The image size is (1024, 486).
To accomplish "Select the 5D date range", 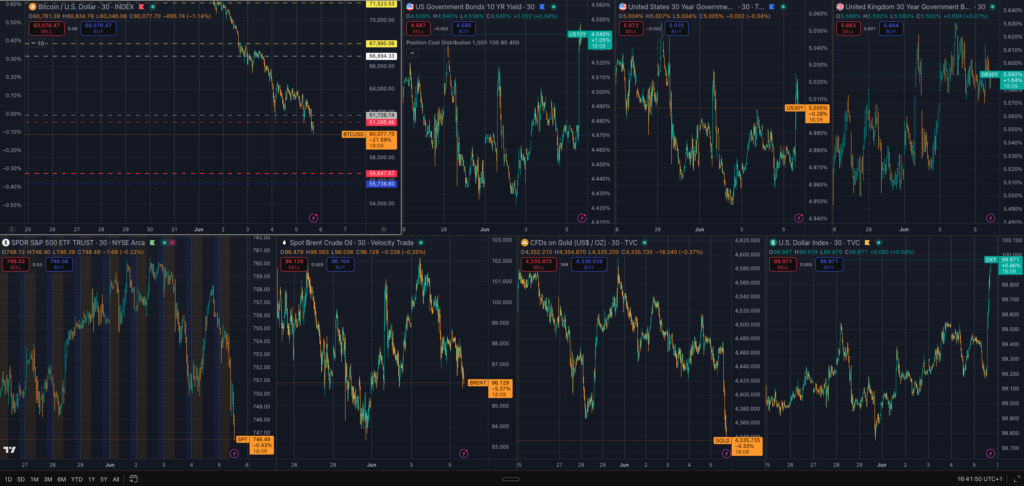I will [21, 479].
